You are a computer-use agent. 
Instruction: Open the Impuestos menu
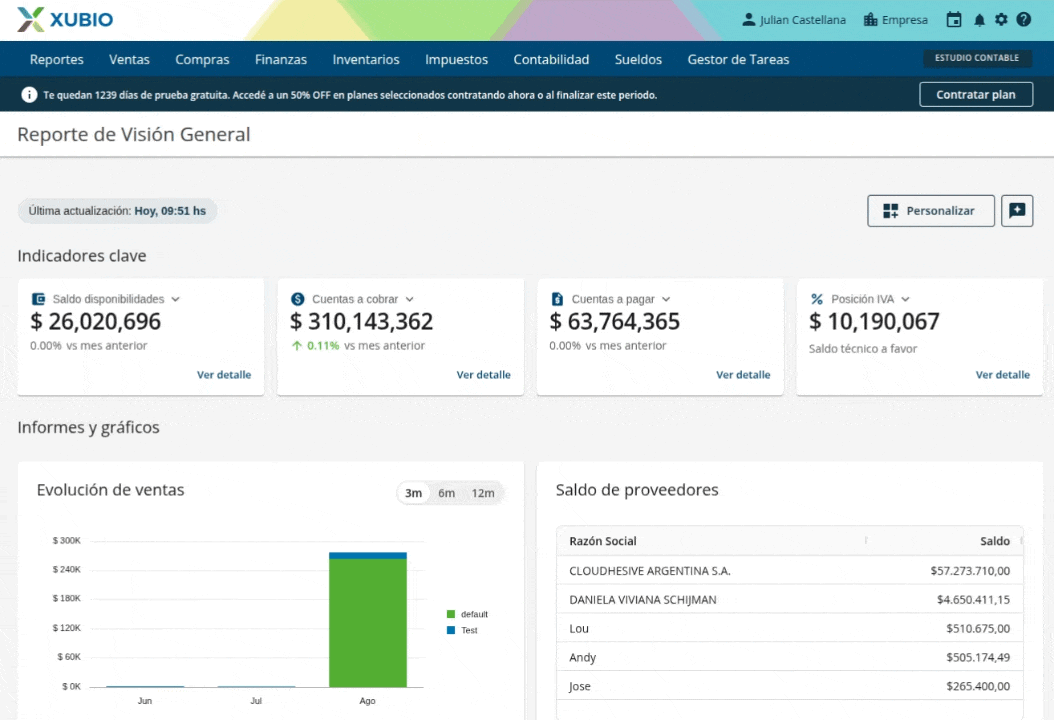point(456,59)
